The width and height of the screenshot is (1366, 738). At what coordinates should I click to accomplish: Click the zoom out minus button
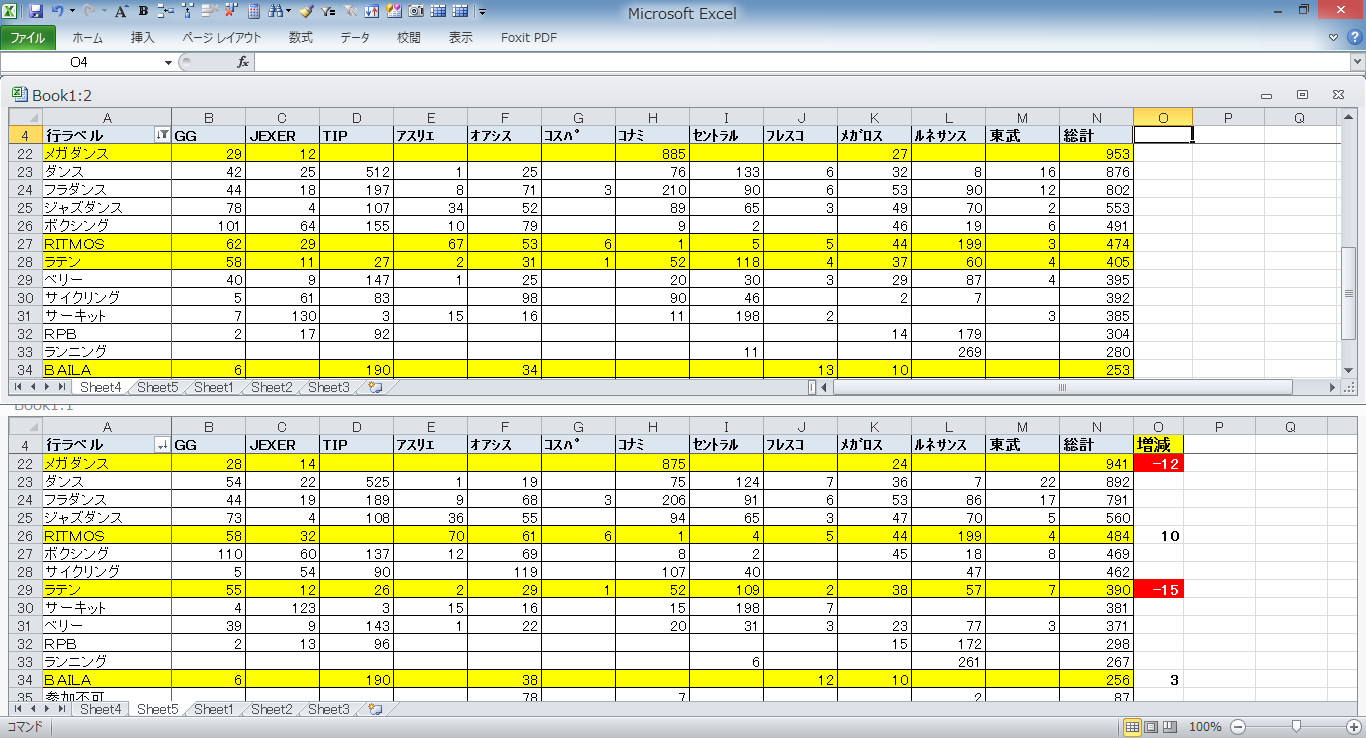tap(1238, 727)
